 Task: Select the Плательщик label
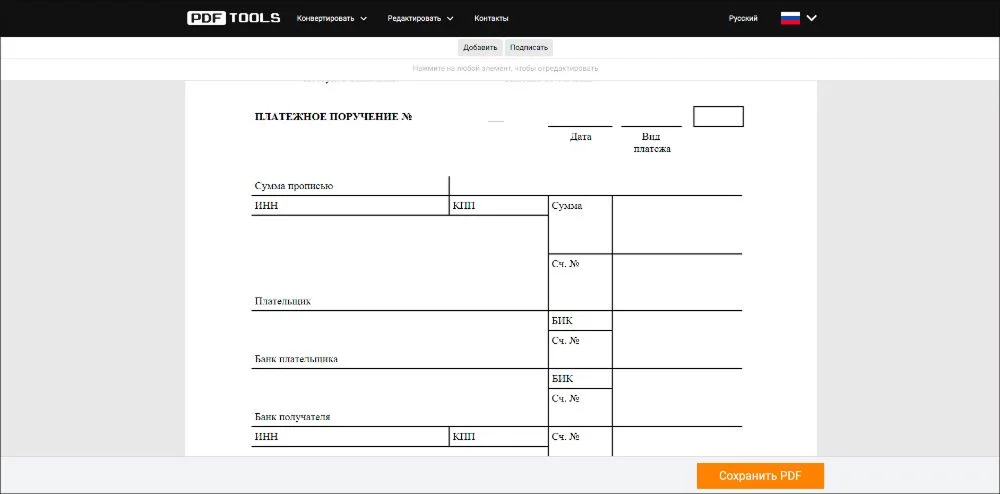tap(283, 301)
